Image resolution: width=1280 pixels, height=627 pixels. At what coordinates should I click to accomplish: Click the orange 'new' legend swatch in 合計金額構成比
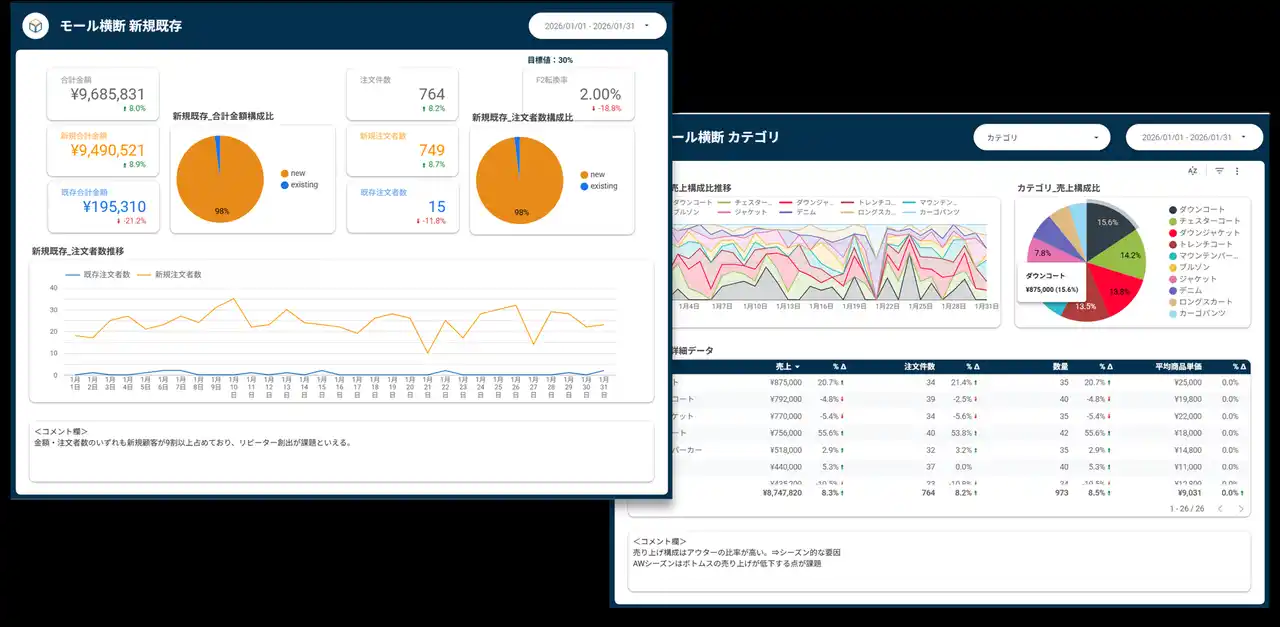pyautogui.click(x=285, y=173)
